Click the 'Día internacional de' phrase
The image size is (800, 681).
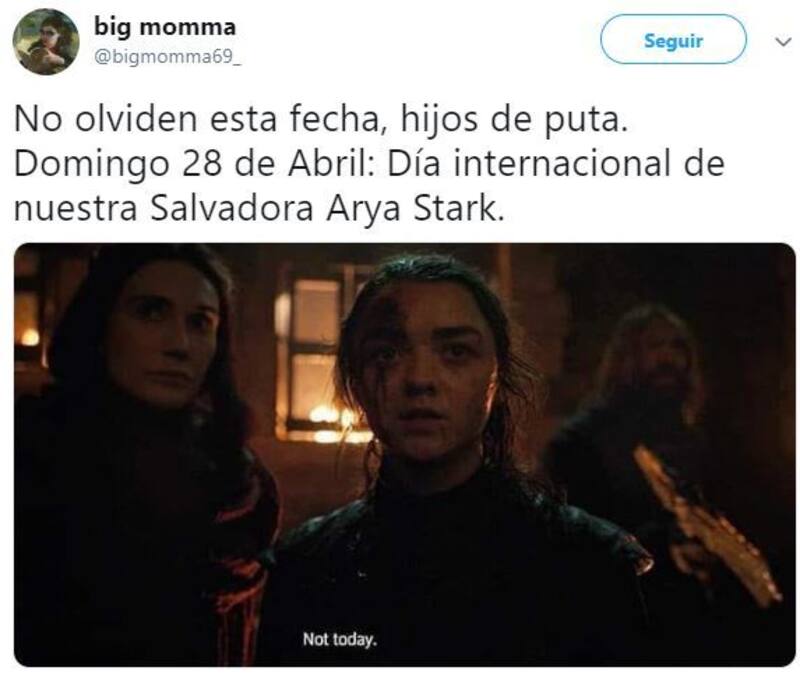coord(556,163)
